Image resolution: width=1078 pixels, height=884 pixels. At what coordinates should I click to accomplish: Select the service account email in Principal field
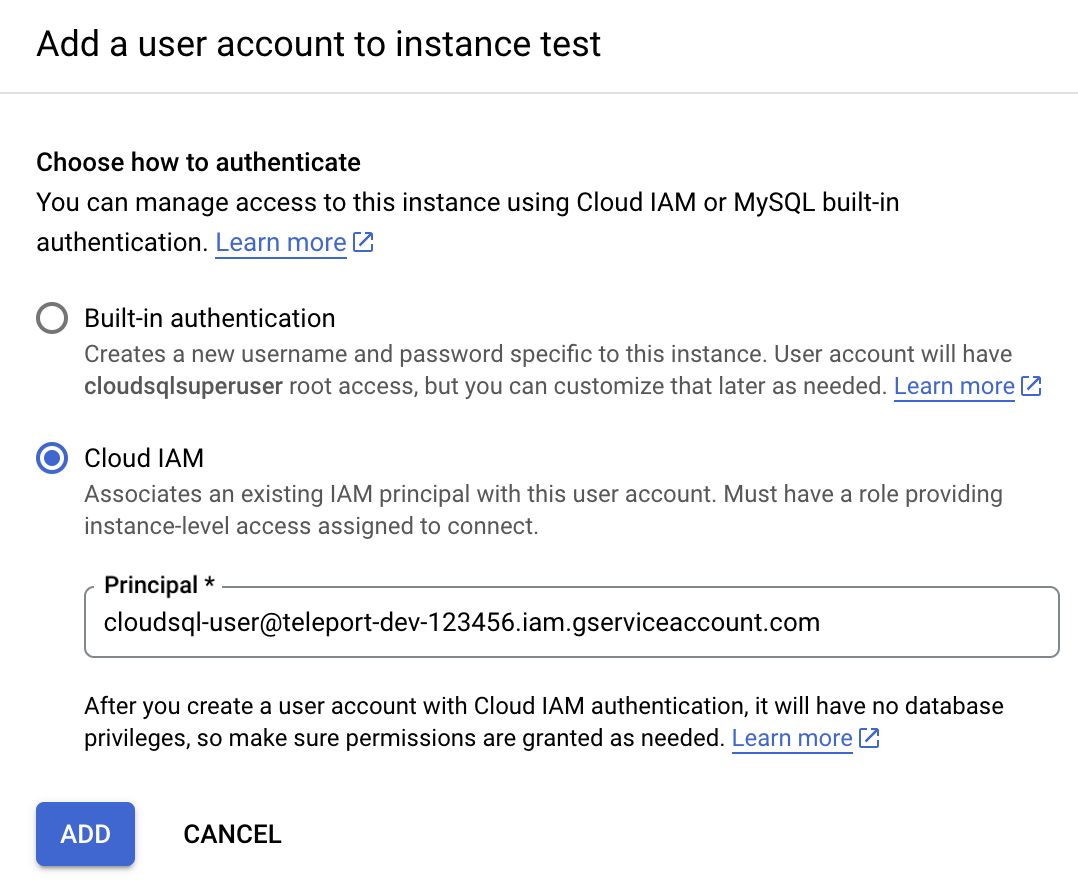tap(458, 622)
